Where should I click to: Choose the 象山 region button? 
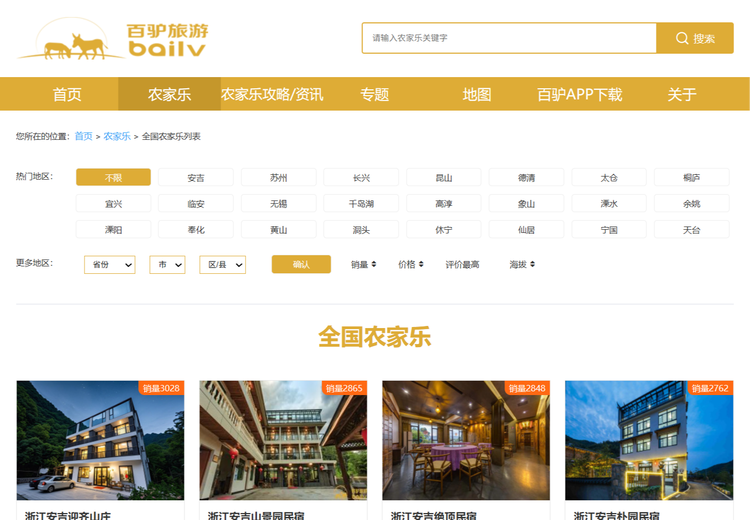click(x=526, y=203)
